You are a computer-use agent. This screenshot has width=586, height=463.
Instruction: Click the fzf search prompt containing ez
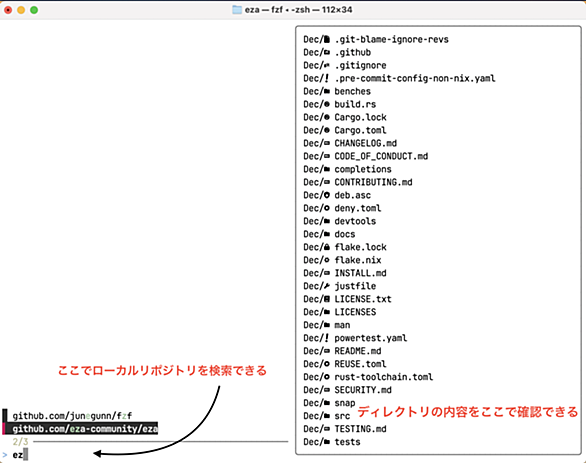click(x=18, y=455)
